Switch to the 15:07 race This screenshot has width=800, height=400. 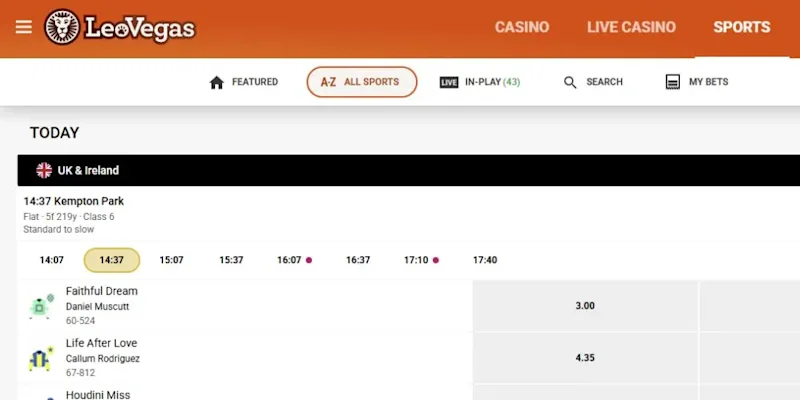coord(171,260)
